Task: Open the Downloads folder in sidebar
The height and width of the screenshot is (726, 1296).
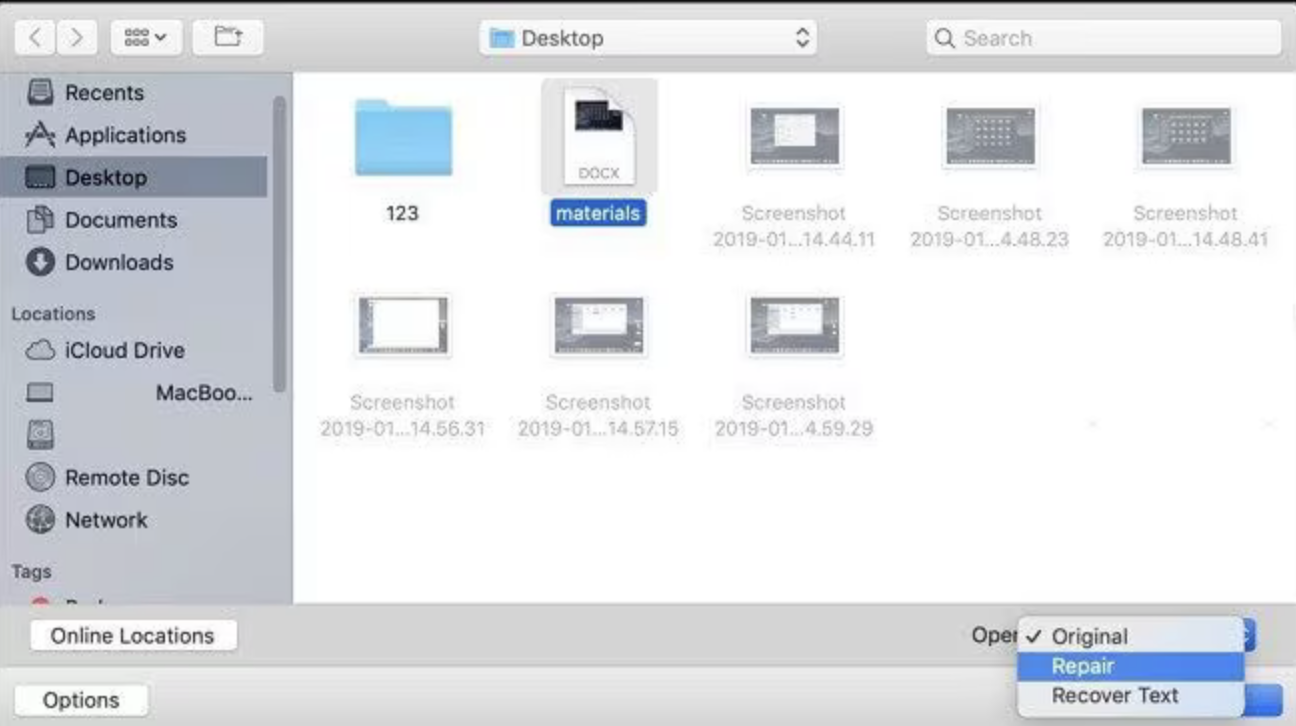Action: (x=116, y=261)
